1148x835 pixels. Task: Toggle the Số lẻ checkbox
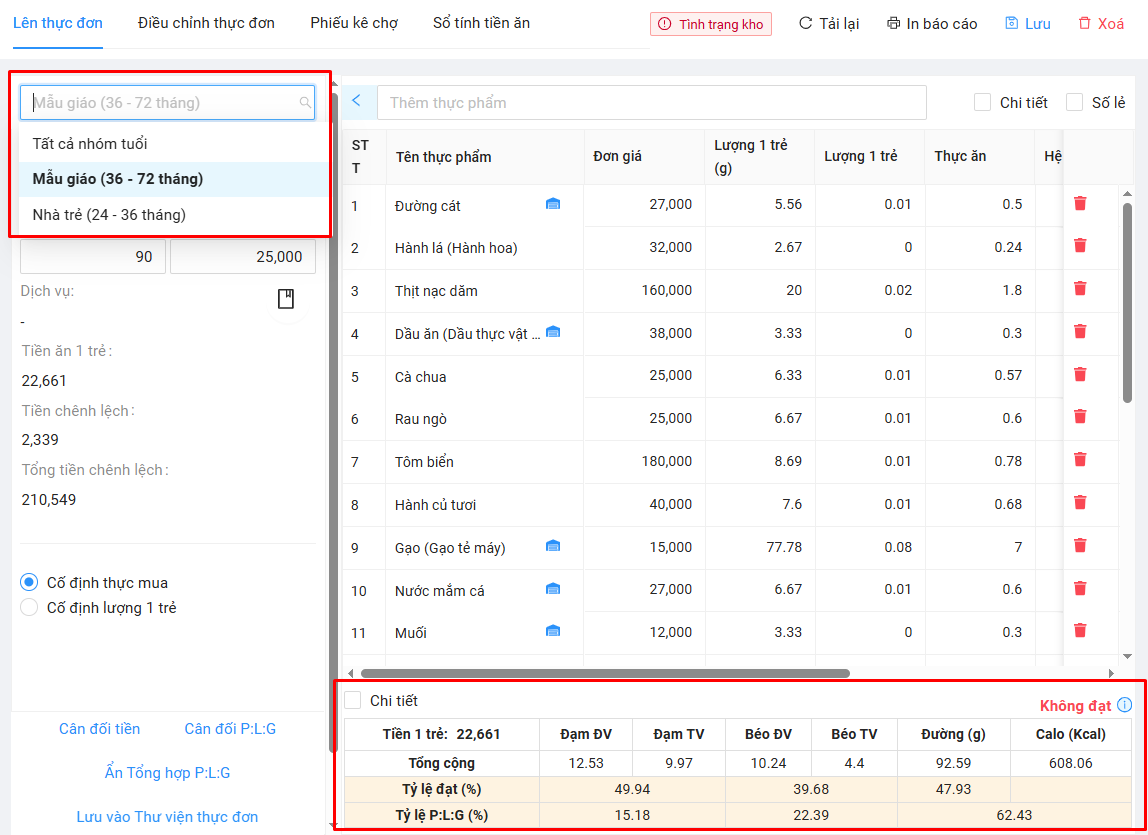coord(1075,102)
